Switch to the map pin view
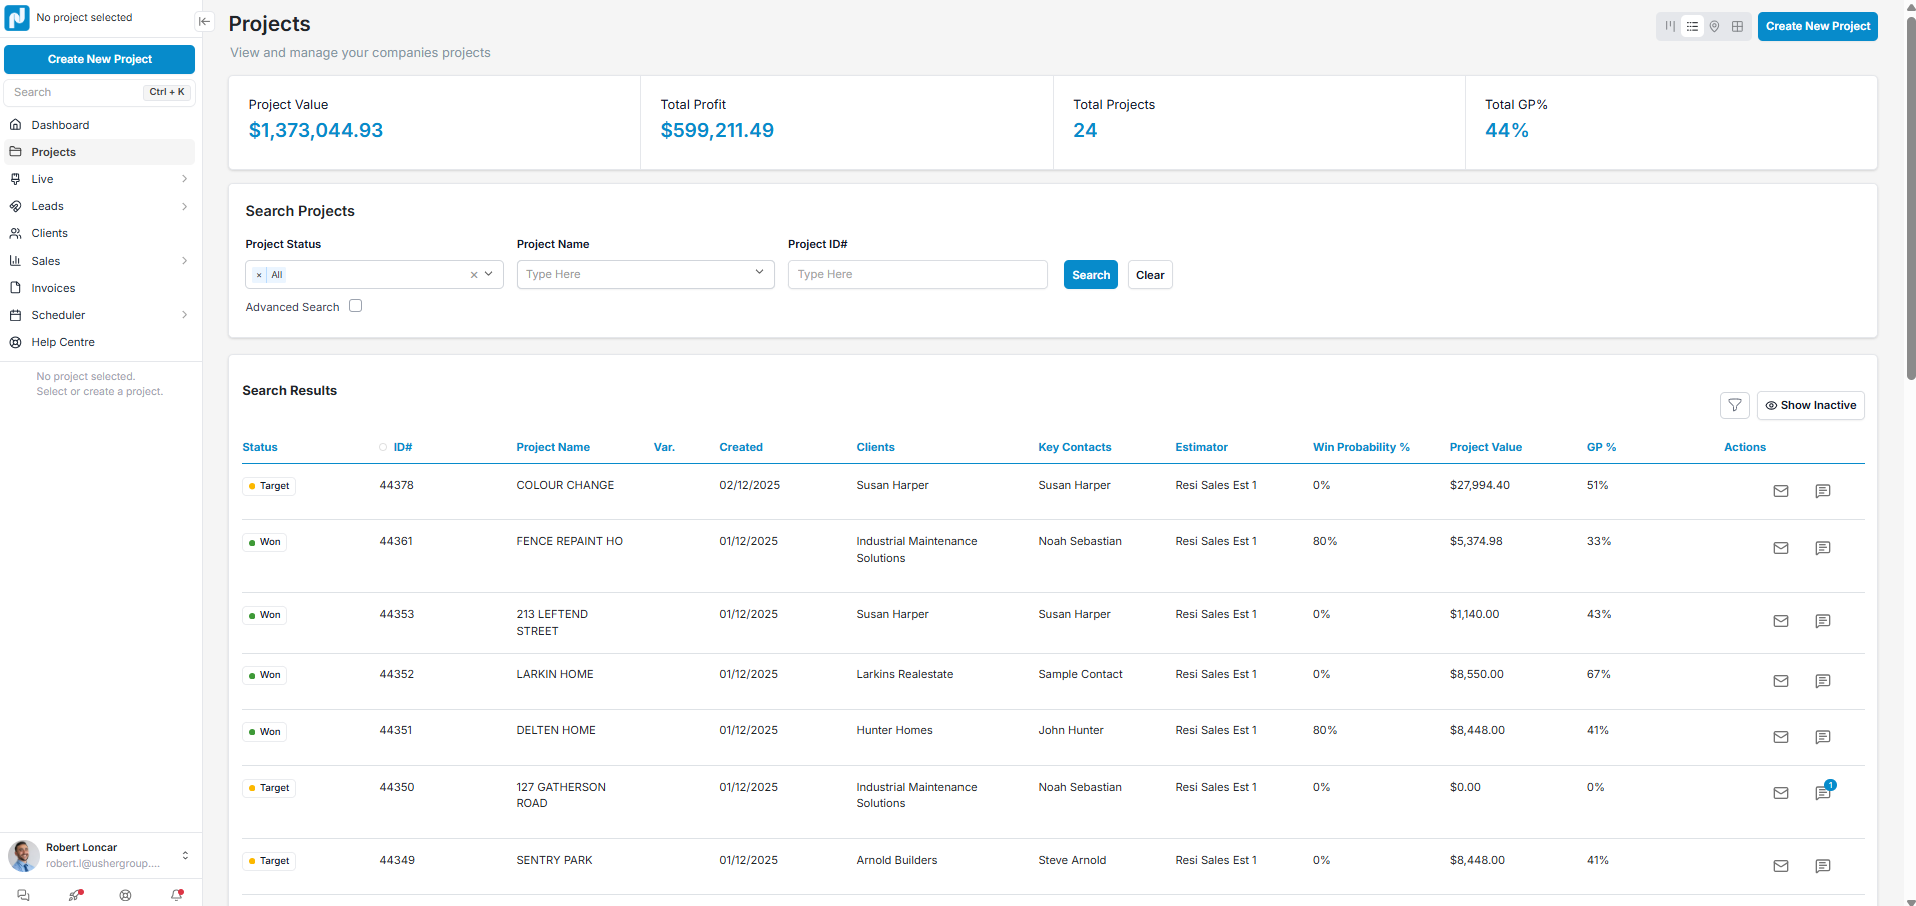The width and height of the screenshot is (1916, 906). tap(1714, 27)
